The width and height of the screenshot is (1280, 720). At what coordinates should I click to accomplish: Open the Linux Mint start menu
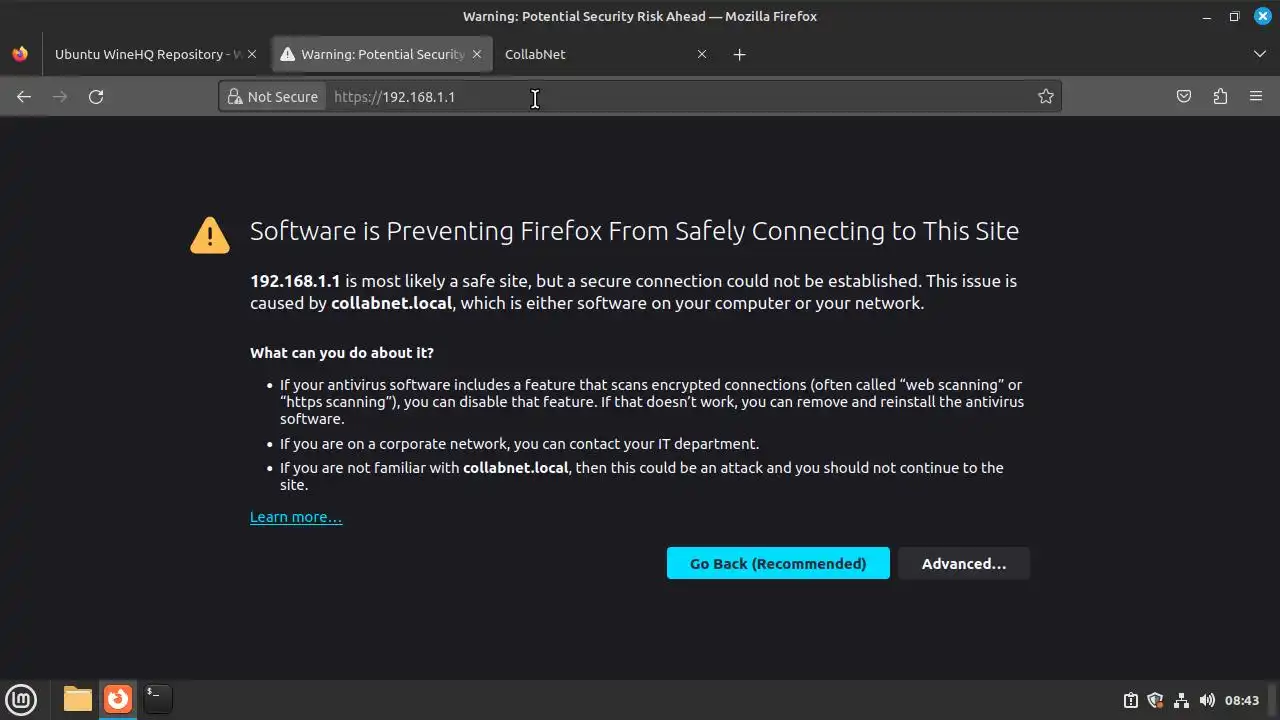coord(21,699)
